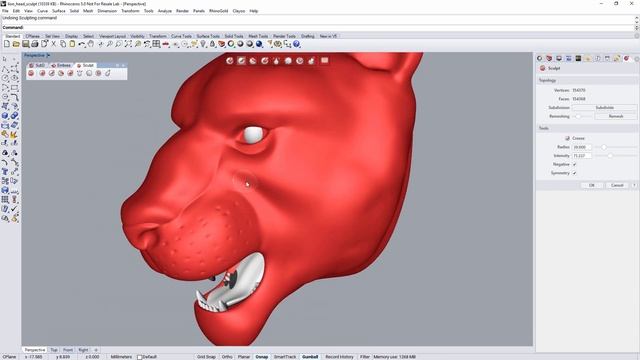Screen dimensions: 640x360
Task: Select the highlighted second sculpt brush in viewport
Action: (x=242, y=60)
